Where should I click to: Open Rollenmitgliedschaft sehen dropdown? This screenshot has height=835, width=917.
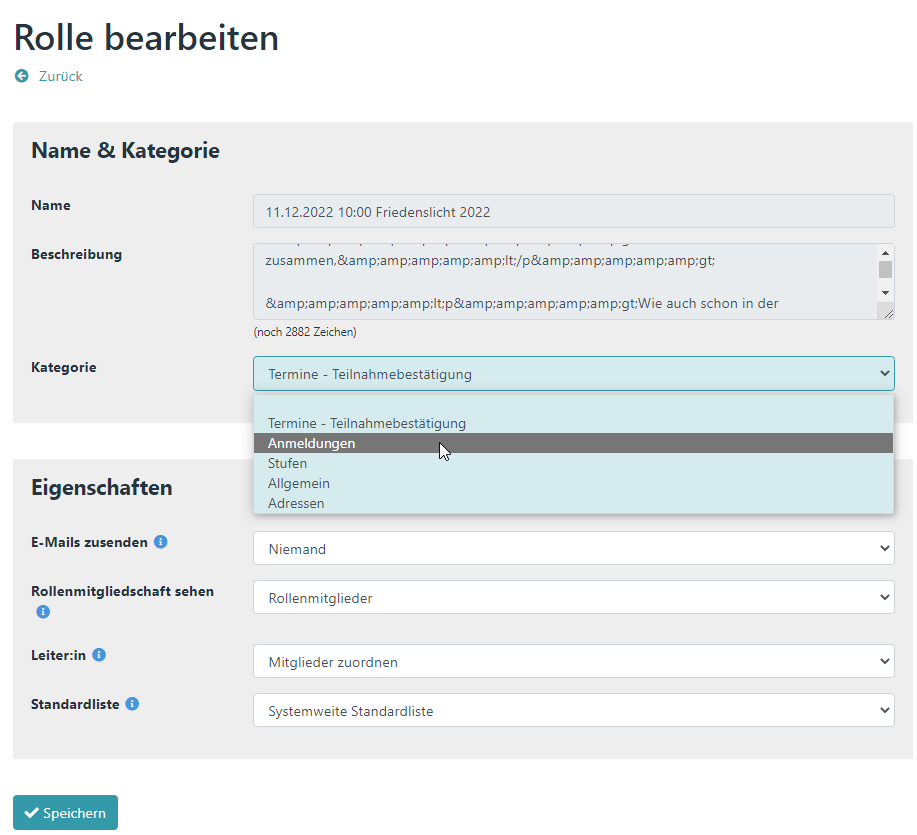tap(573, 598)
